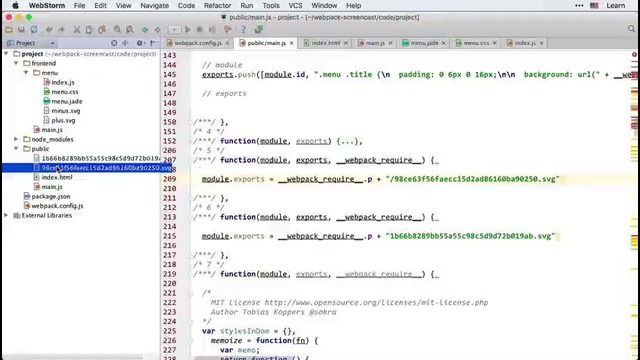The width and height of the screenshot is (640, 360).
Task: Click the Search Everywhere magnifier icon
Action: point(631,29)
